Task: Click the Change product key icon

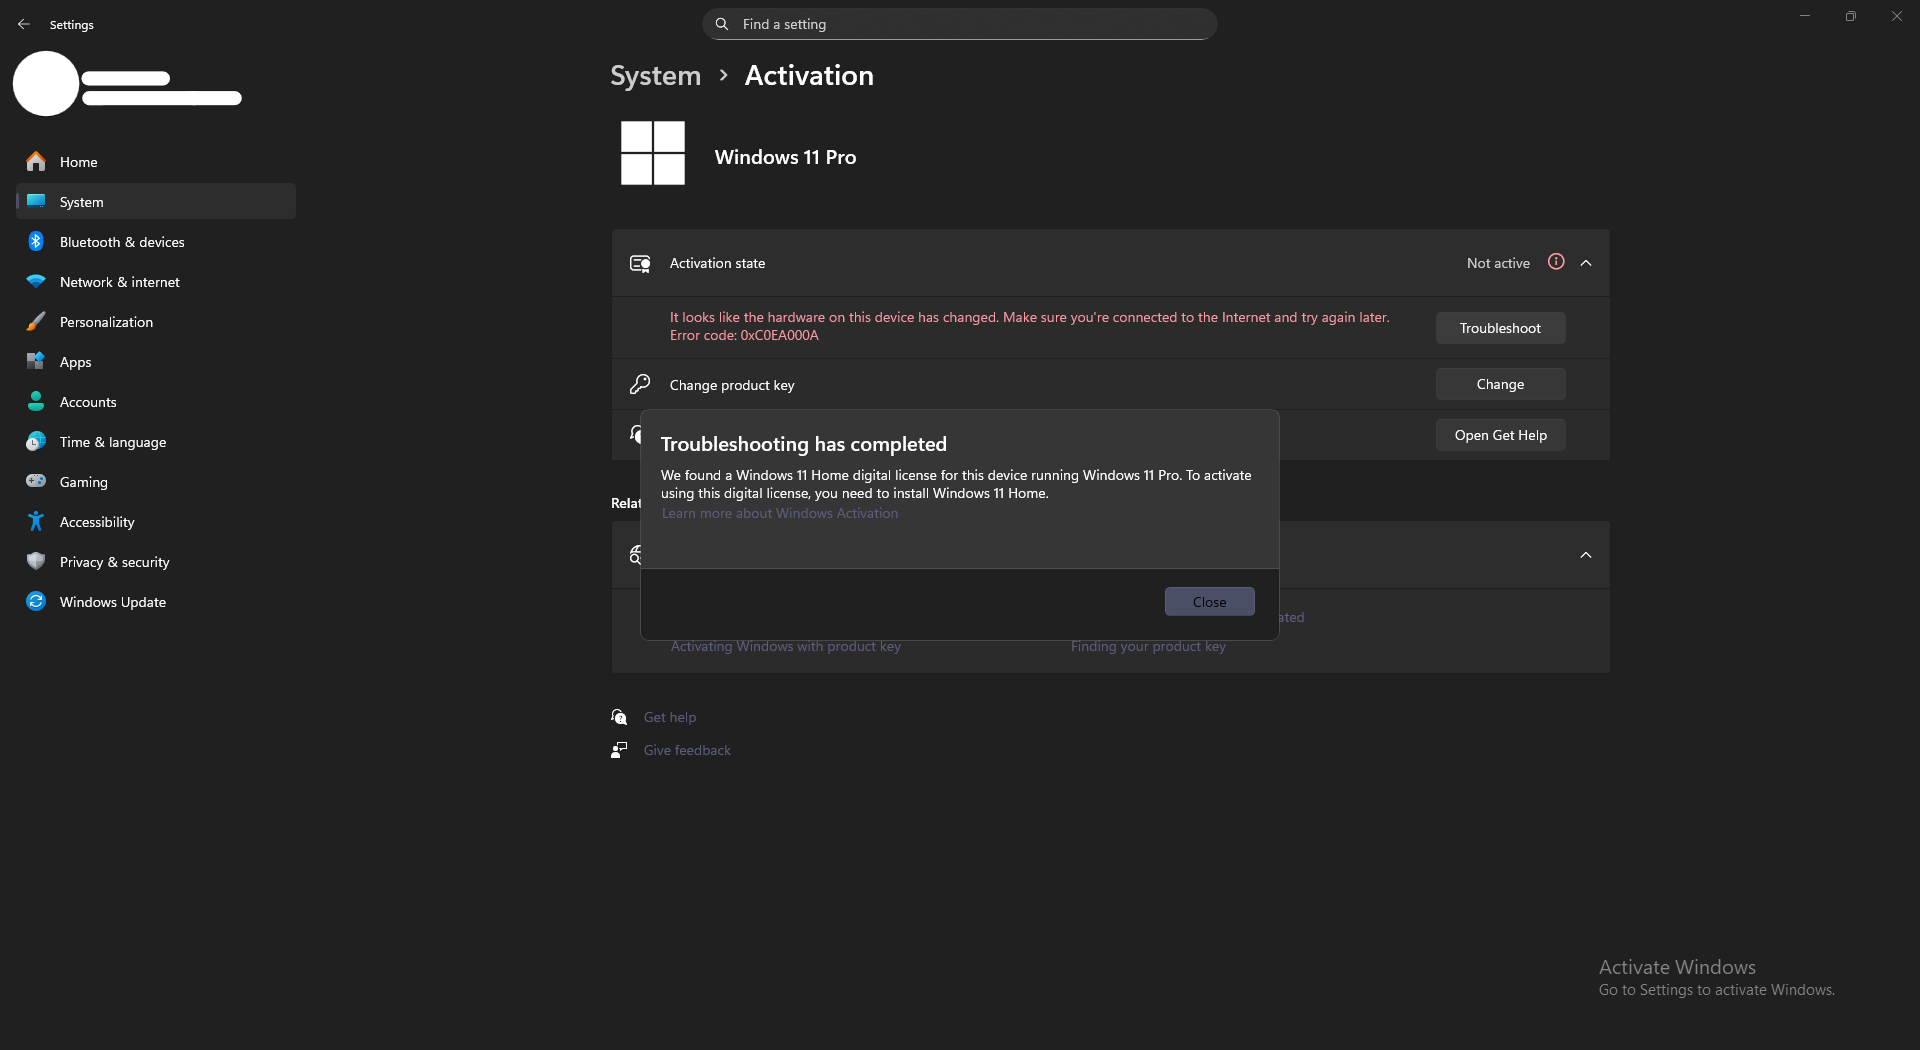Action: click(640, 384)
